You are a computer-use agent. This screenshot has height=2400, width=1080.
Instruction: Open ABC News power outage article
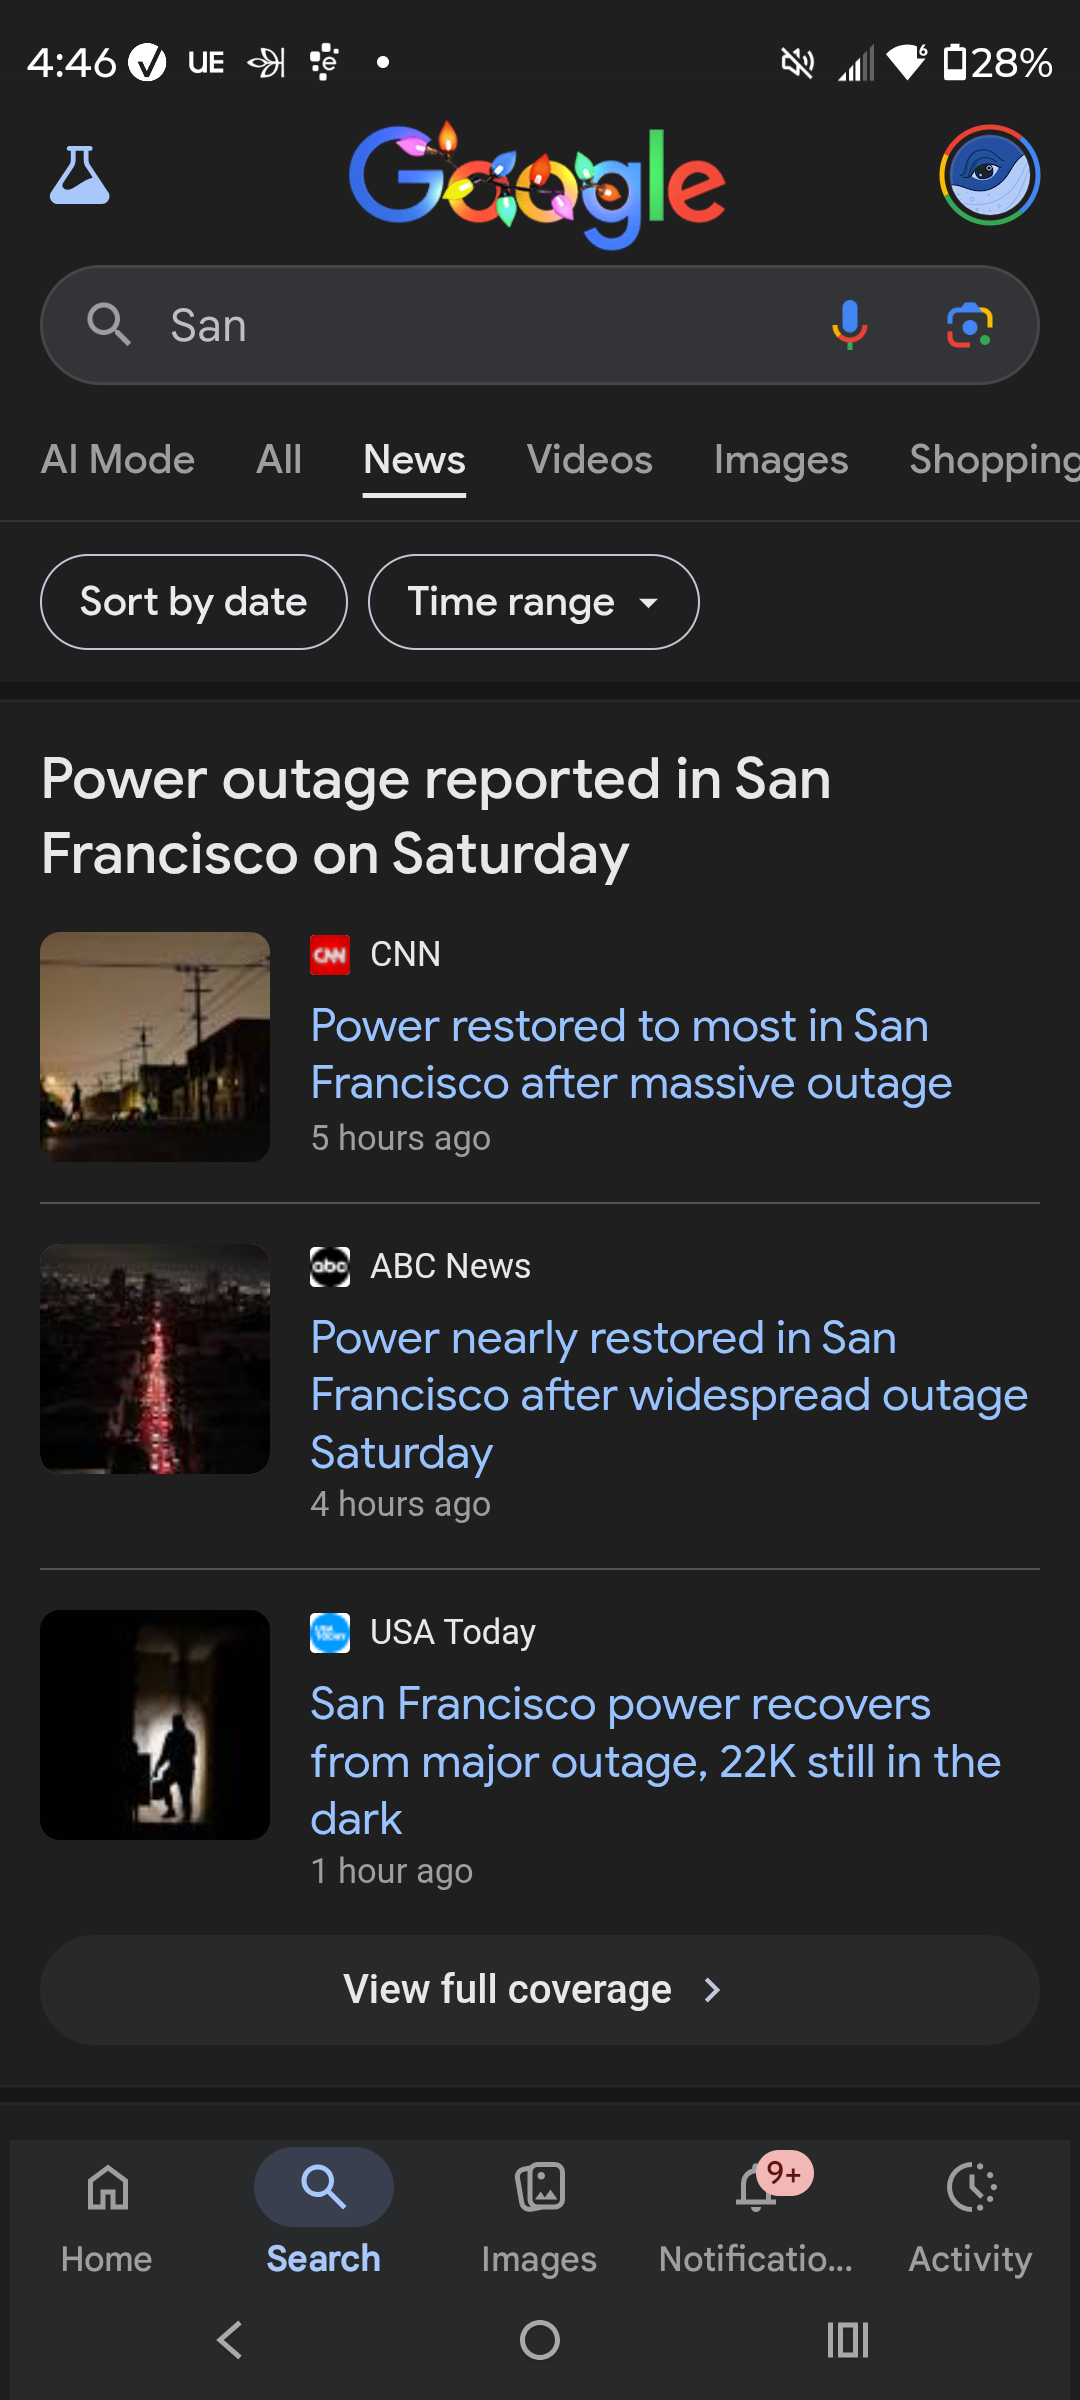click(x=668, y=1394)
